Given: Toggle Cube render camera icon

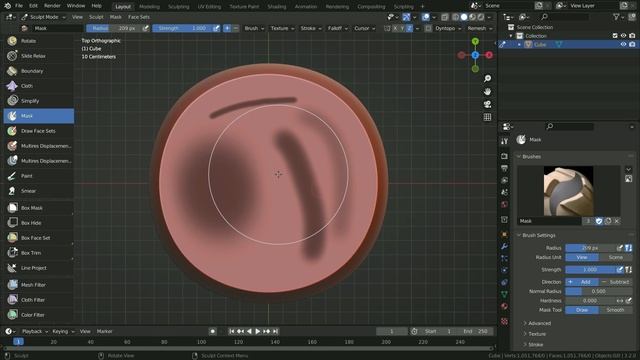Looking at the screenshot, I should coord(632,44).
